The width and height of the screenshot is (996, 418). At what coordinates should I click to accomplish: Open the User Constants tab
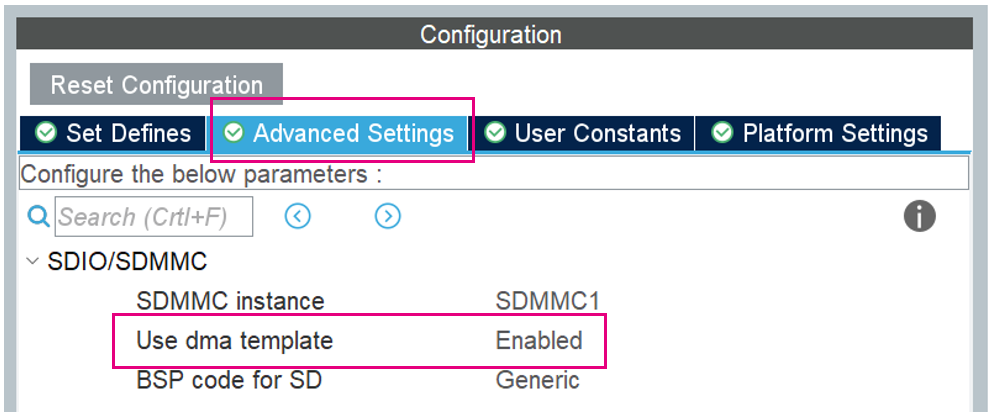tap(582, 133)
